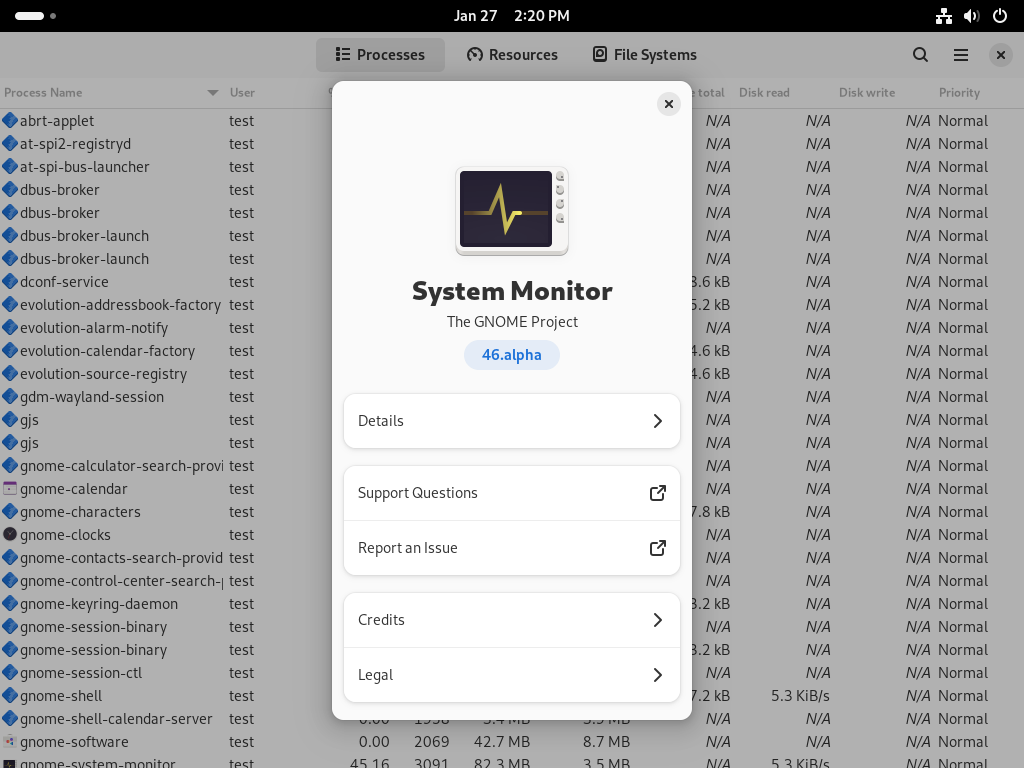Select the gnome-control-center-search process name

121,581
